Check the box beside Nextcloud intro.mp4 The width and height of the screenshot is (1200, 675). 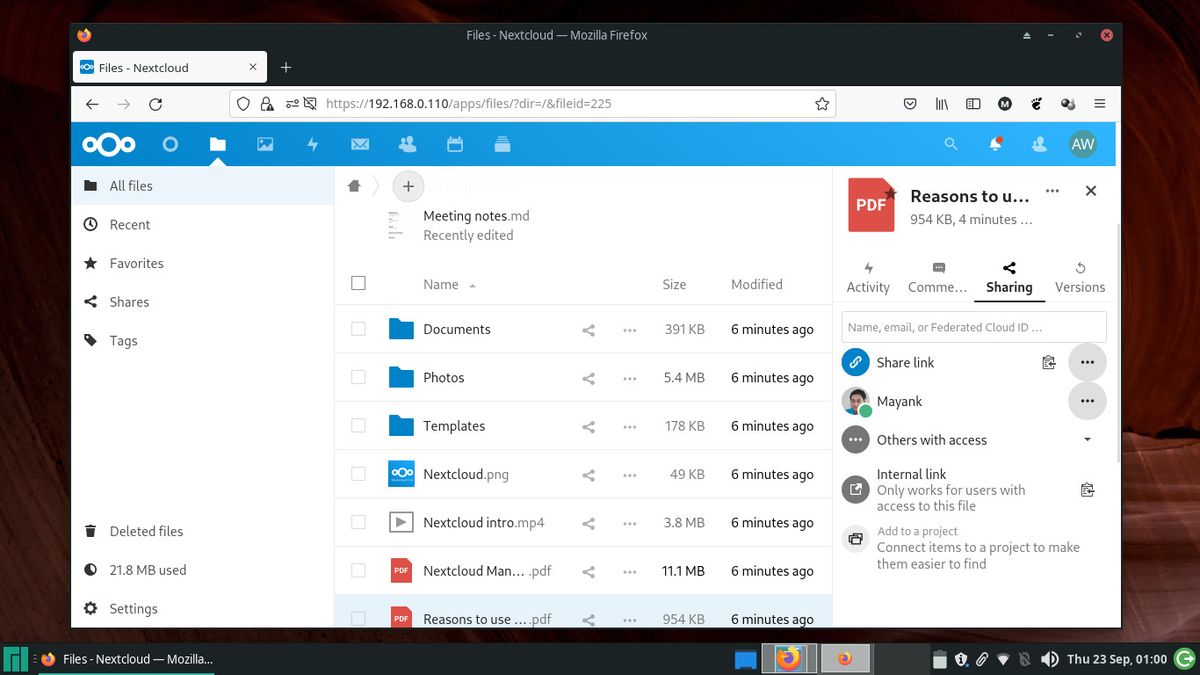pyautogui.click(x=358, y=522)
